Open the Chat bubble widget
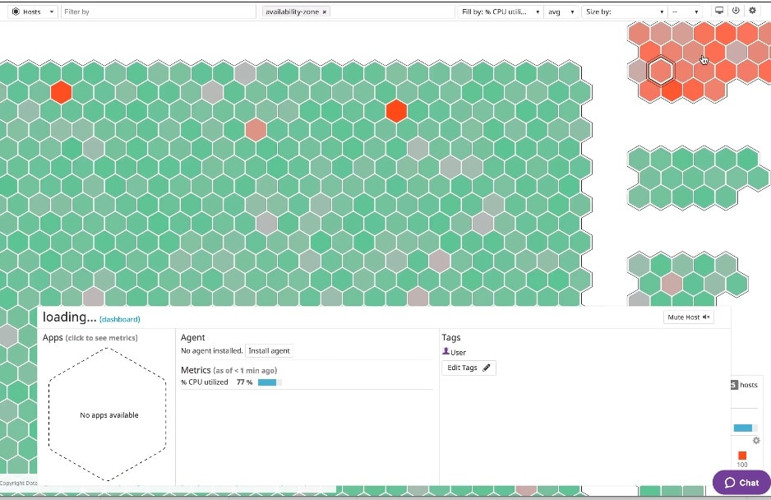 [x=741, y=482]
